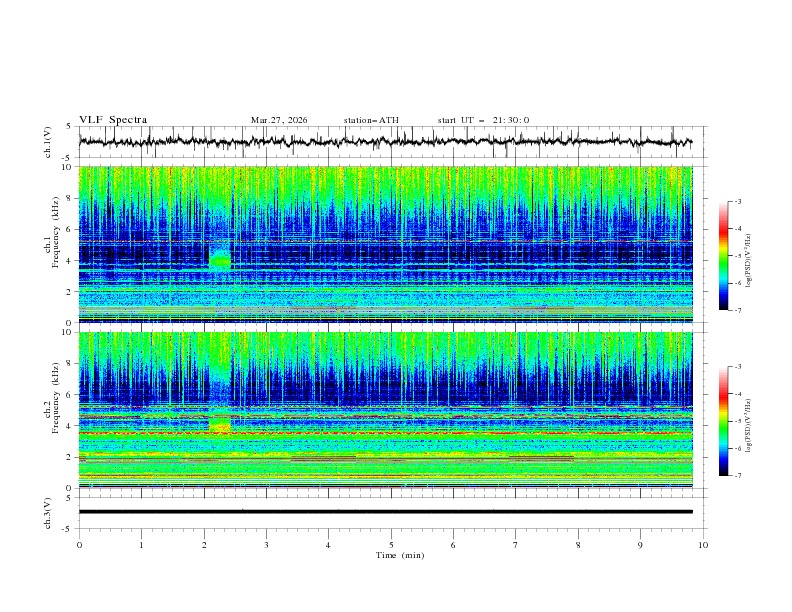792x612 pixels.
Task: Click the ch.3 flat voltage trace
Action: (385, 512)
